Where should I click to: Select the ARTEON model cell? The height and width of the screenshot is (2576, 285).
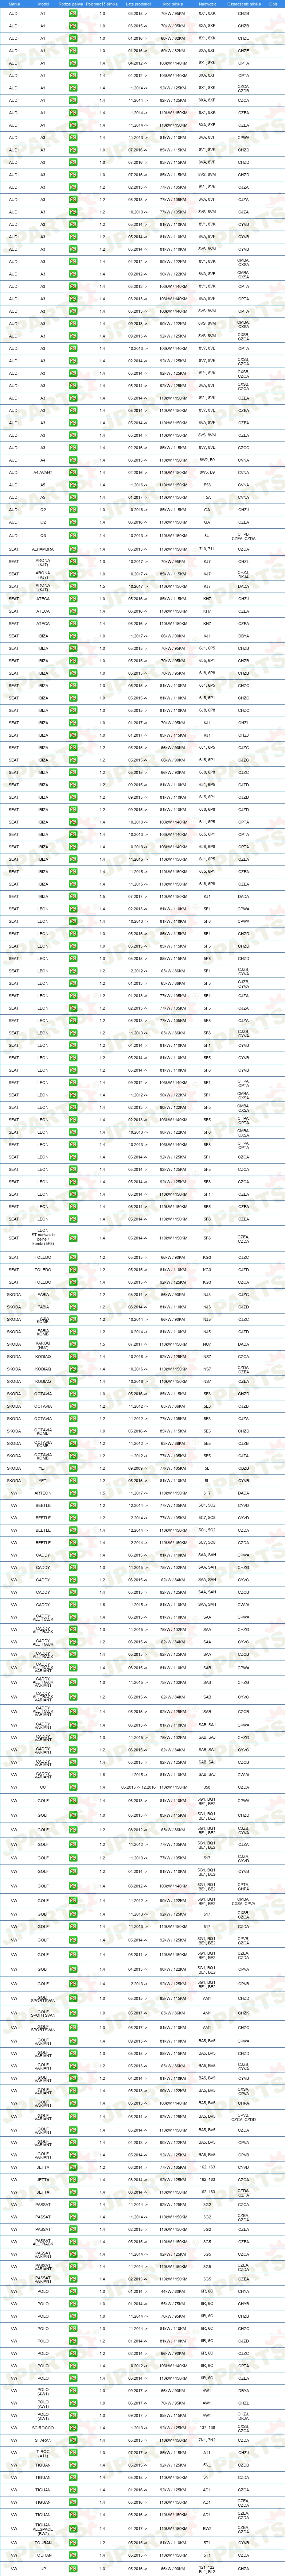coord(43,1493)
